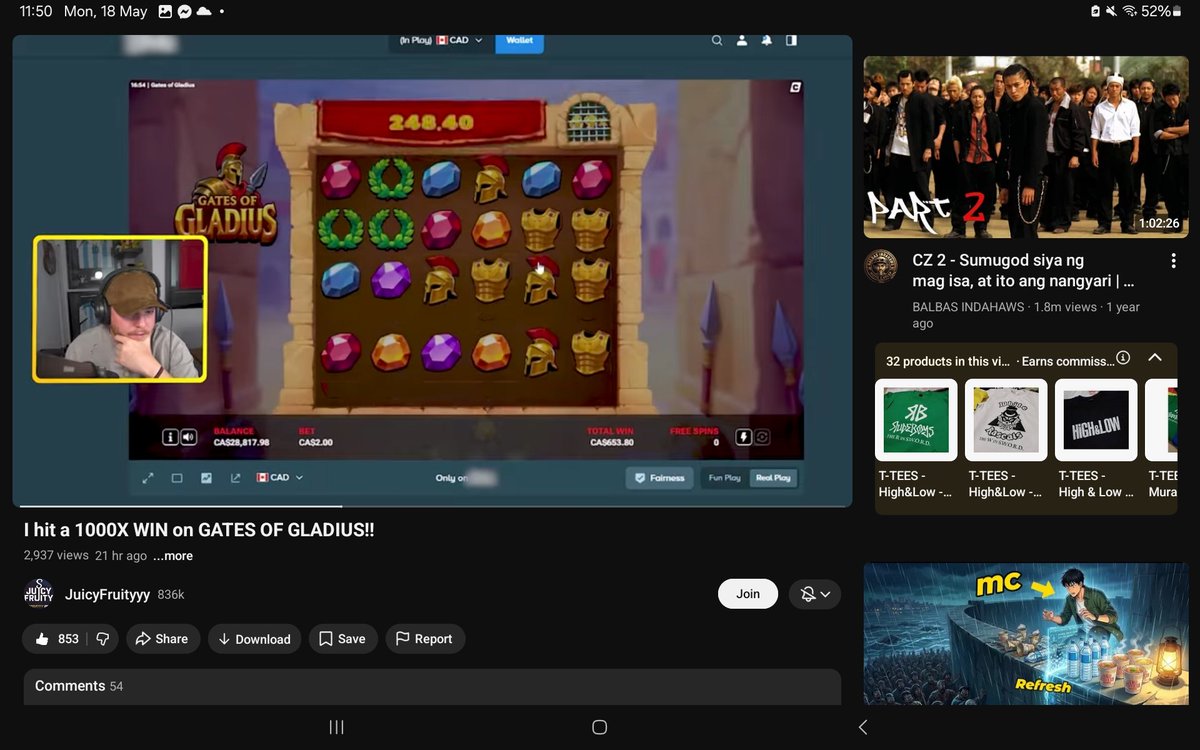The height and width of the screenshot is (750, 1200).
Task: Play CZ 2 Part 2 thumbnail video
Action: 1026,147
